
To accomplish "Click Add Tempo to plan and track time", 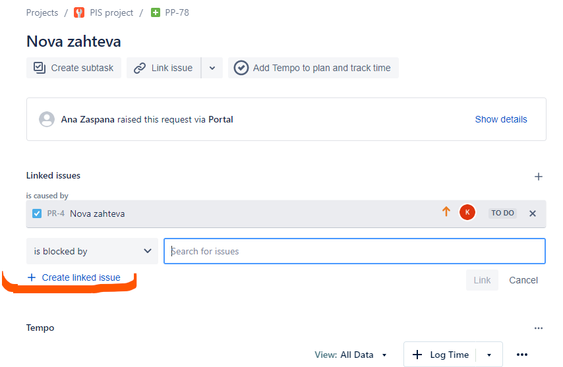I will (x=313, y=68).
